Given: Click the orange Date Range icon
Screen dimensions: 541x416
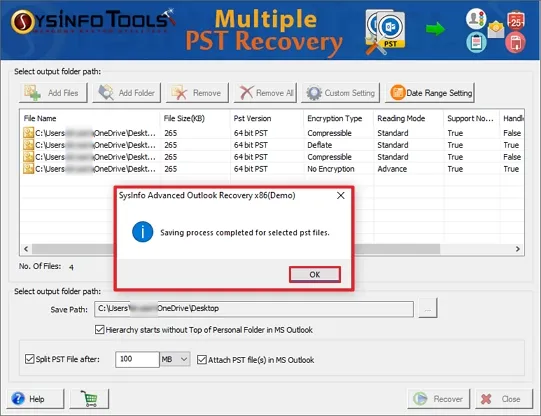Looking at the screenshot, I should point(397,92).
